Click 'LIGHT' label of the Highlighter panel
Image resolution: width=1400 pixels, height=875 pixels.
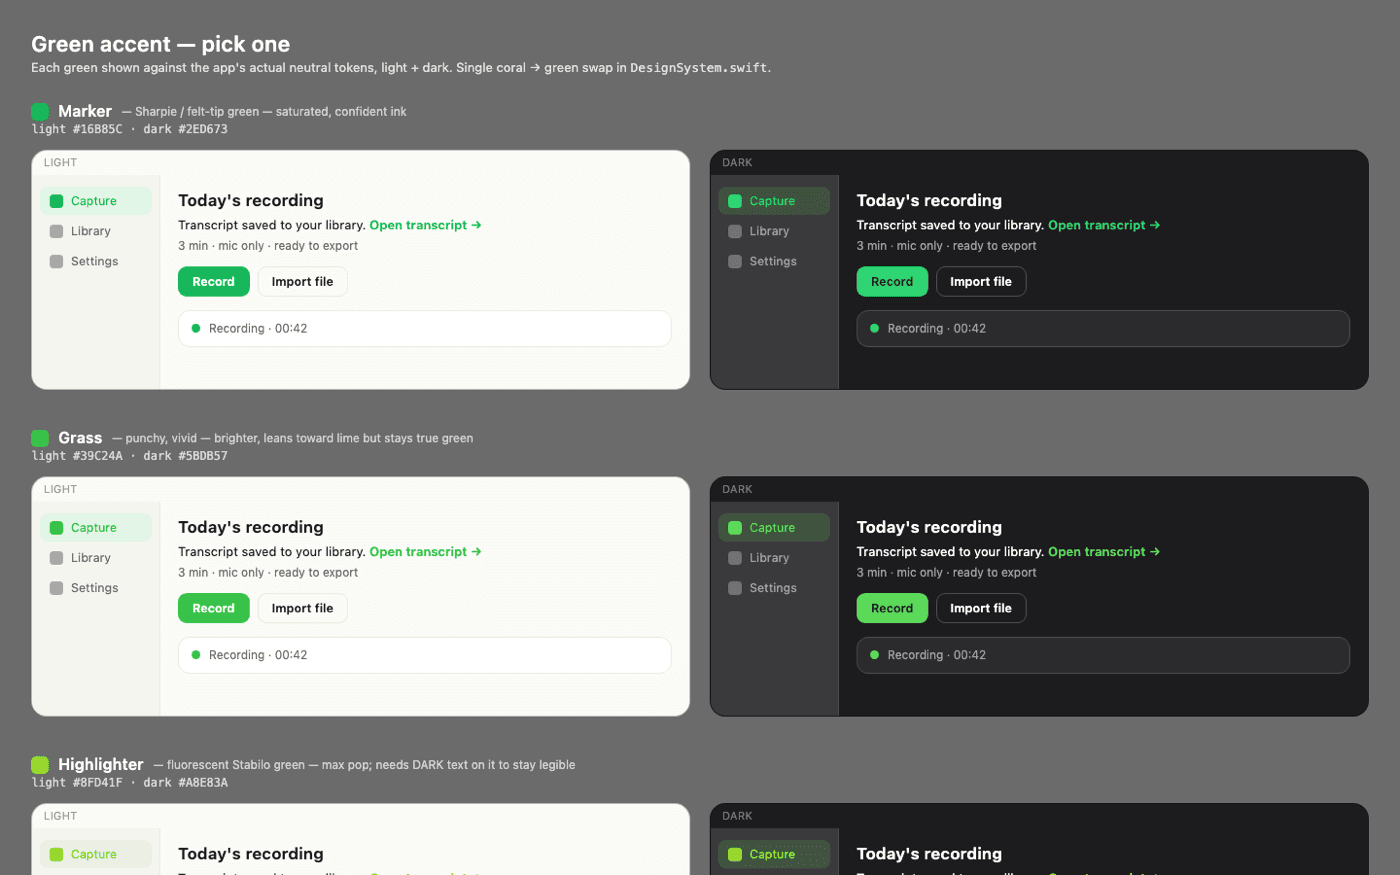click(60, 816)
